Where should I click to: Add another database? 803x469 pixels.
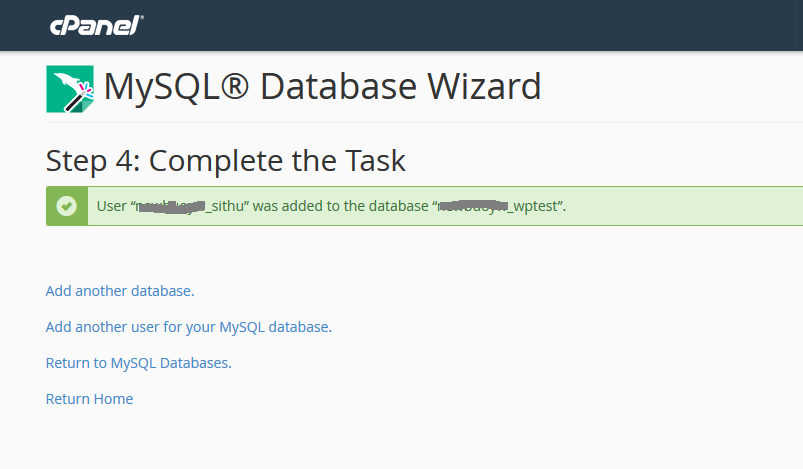coord(120,291)
